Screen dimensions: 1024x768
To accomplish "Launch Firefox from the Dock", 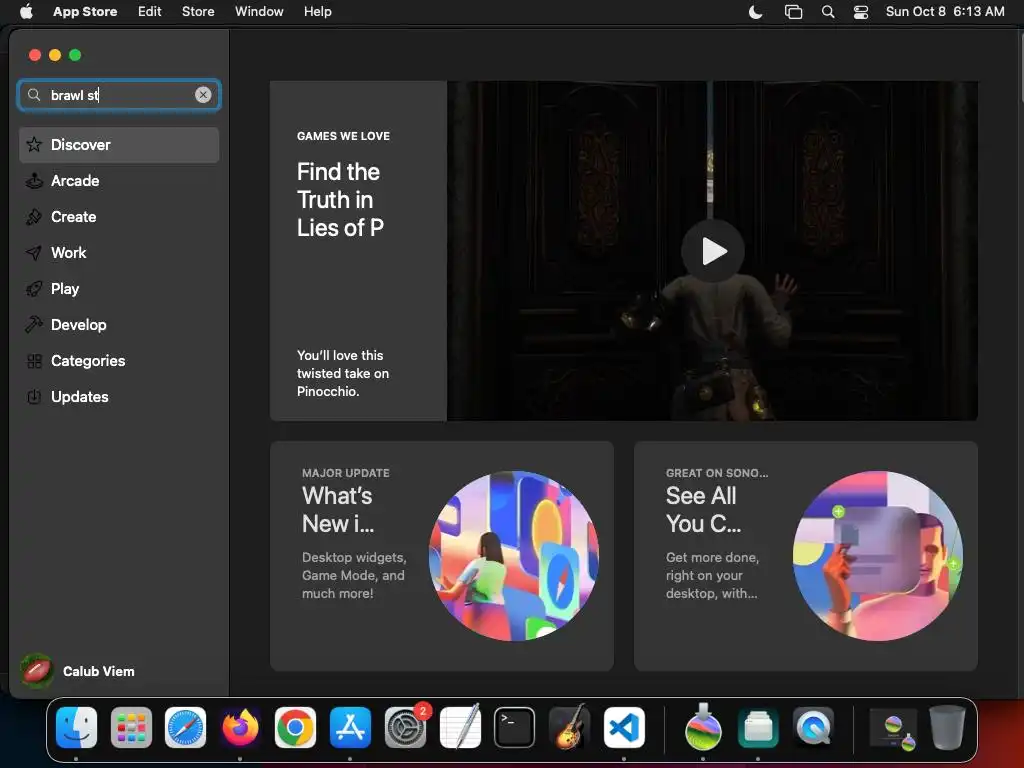I will tap(240, 727).
